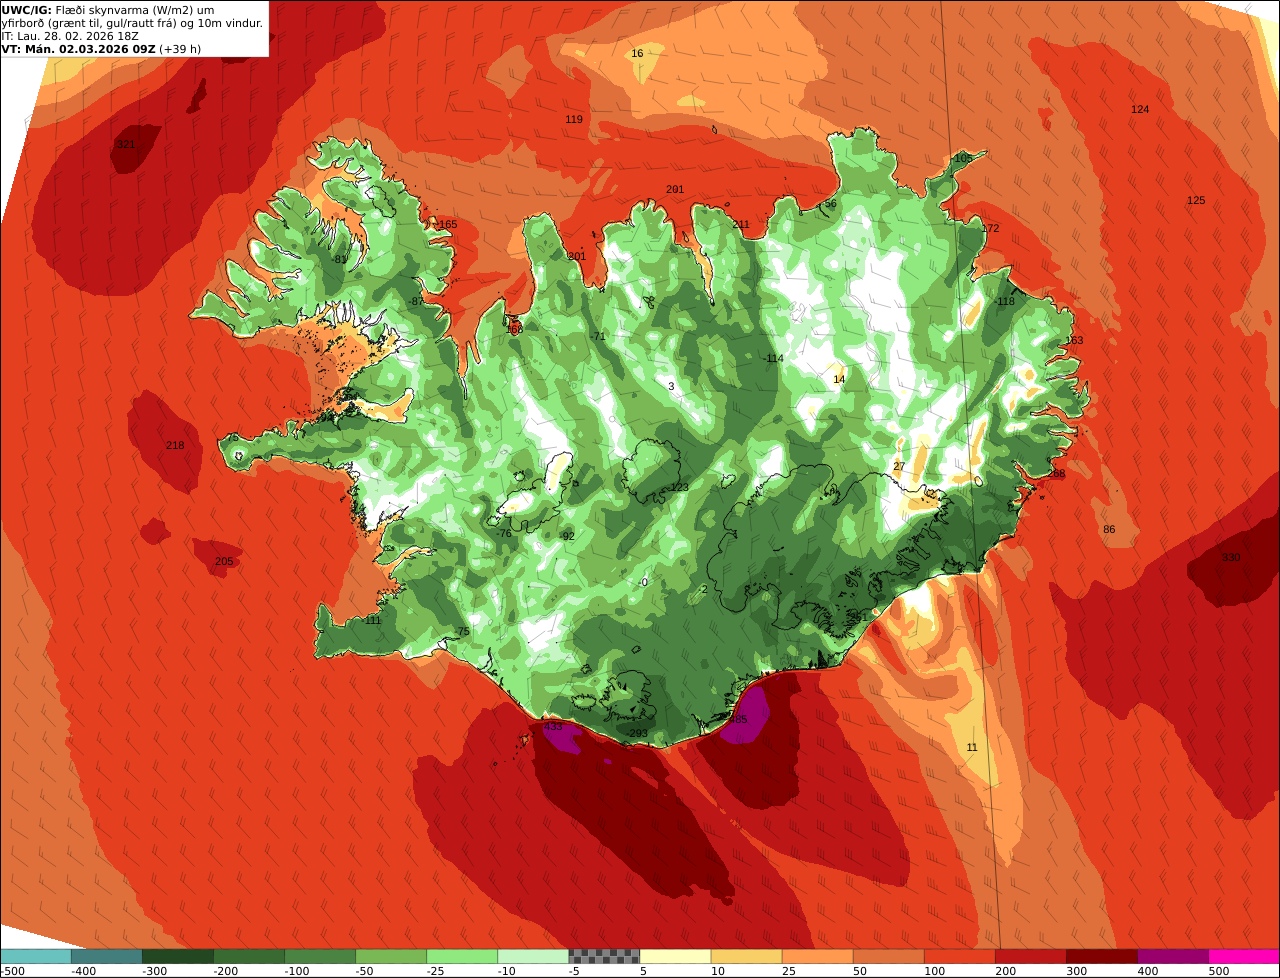Click the map value '124' in the northeast sea
The width and height of the screenshot is (1280, 978).
pyautogui.click(x=1140, y=109)
